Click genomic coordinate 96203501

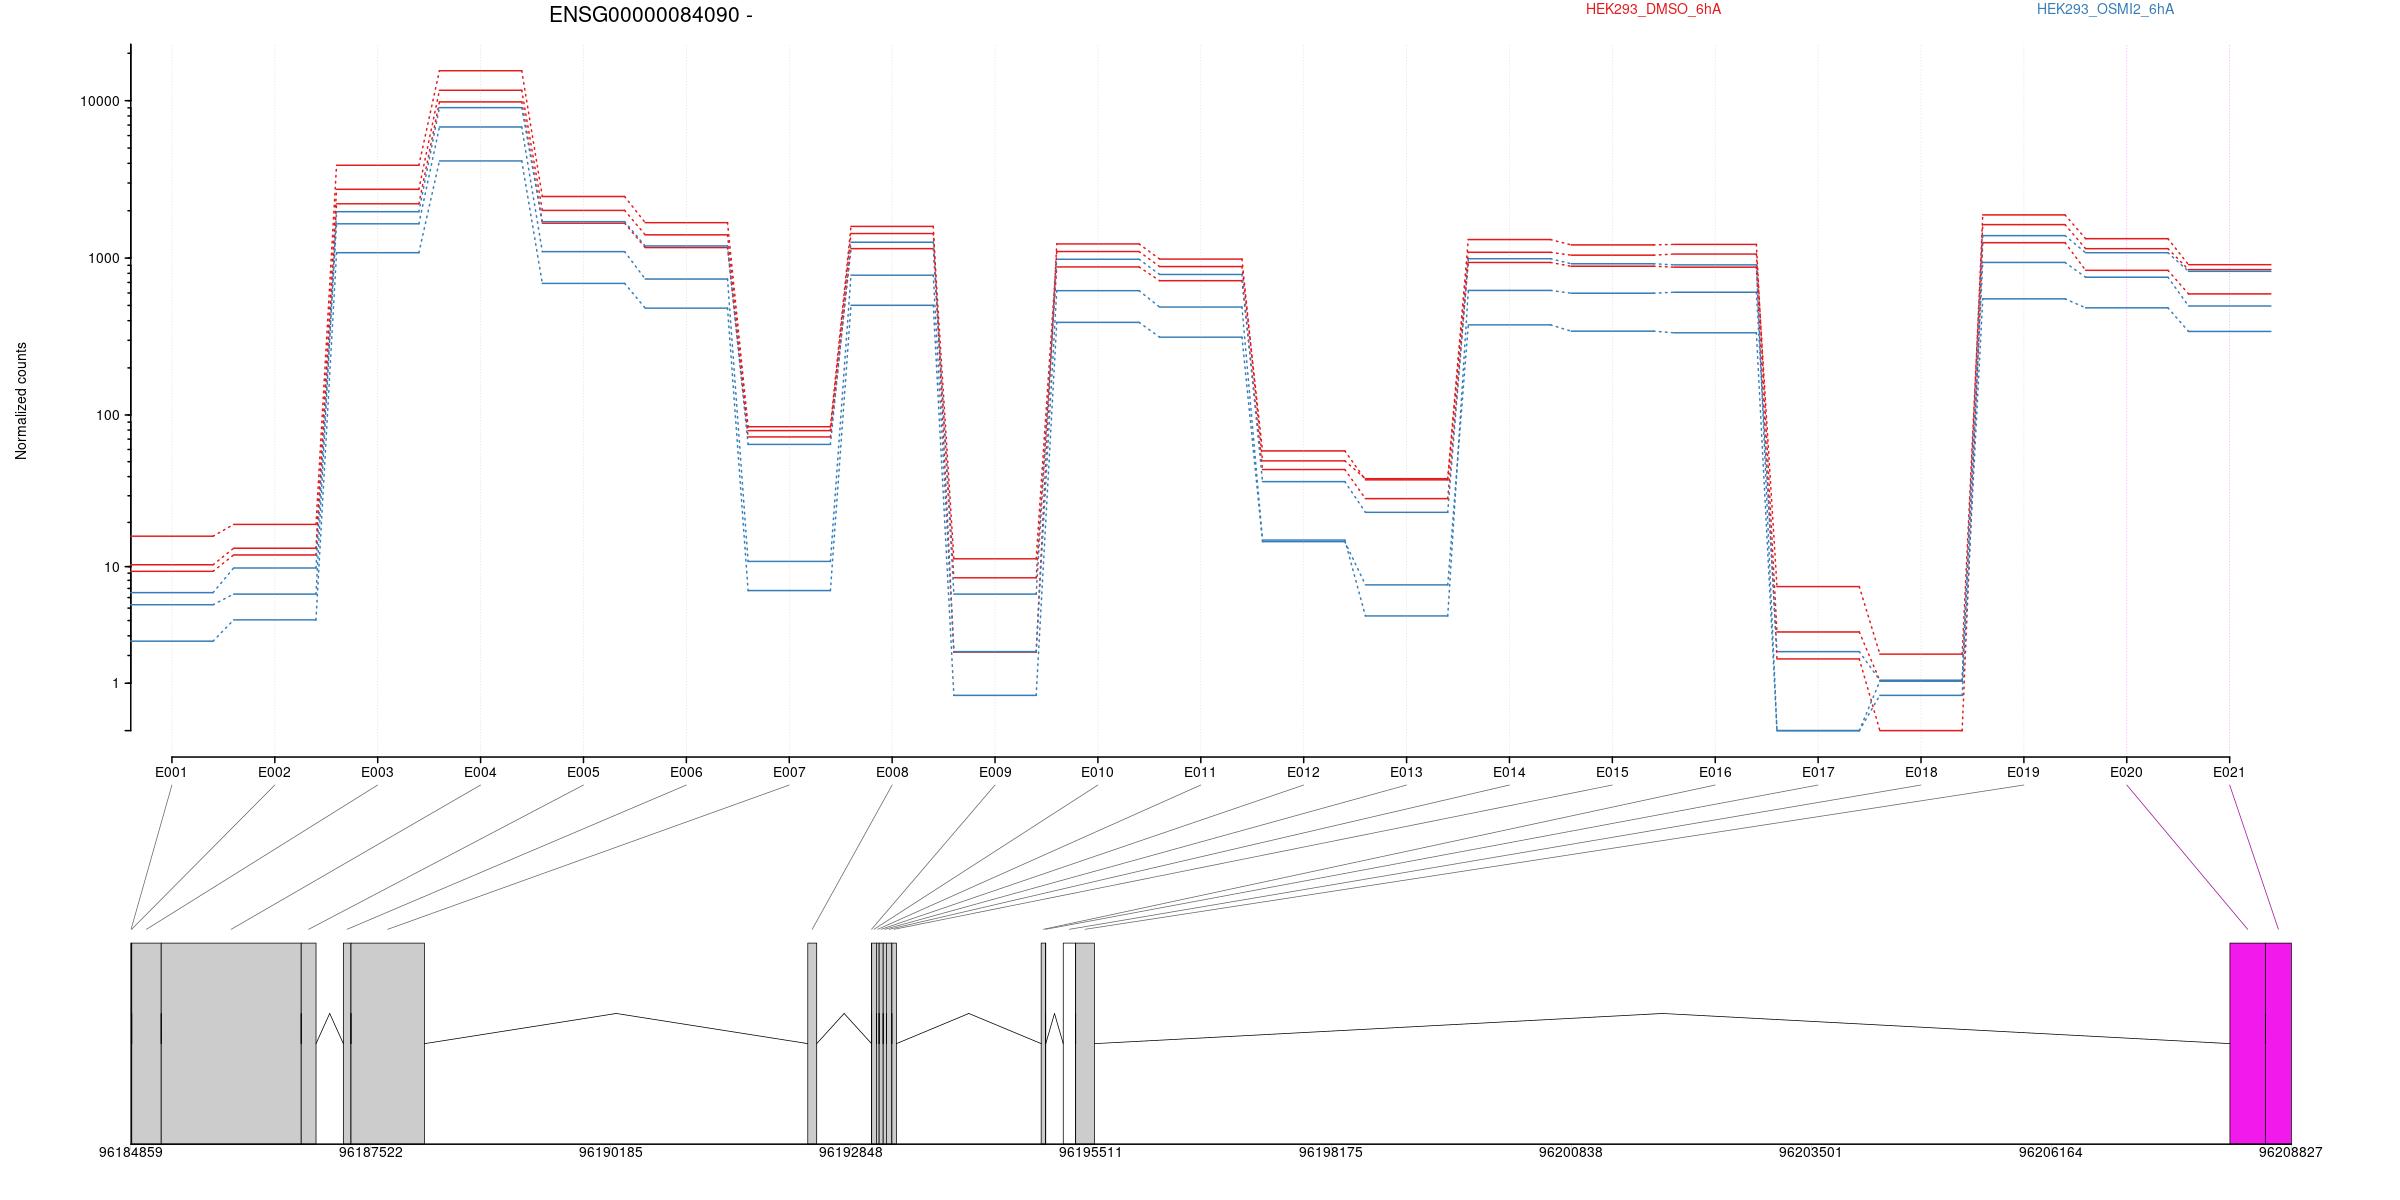pyautogui.click(x=1811, y=1152)
